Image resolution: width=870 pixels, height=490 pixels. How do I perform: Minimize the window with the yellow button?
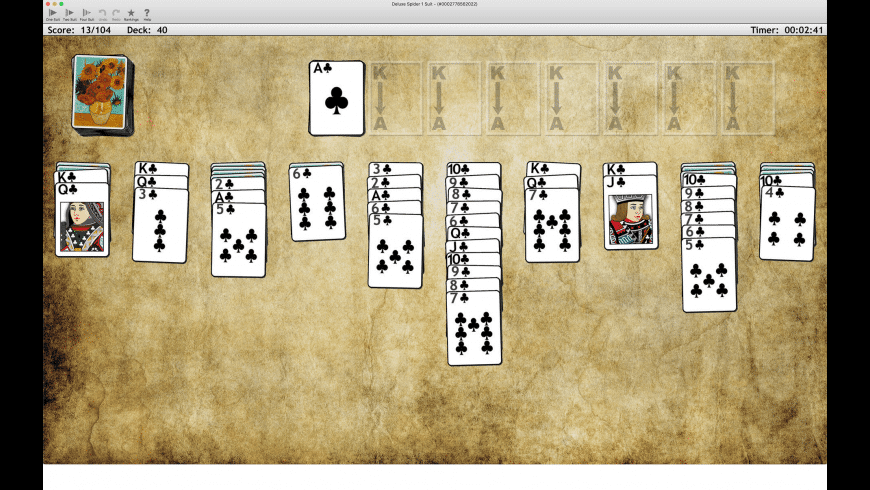[x=54, y=4]
